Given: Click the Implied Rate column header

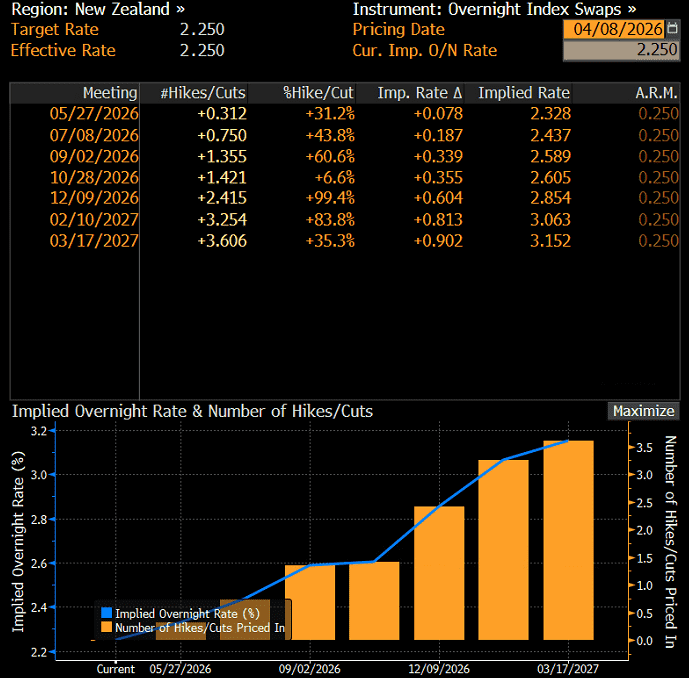Looking at the screenshot, I should [x=524, y=93].
